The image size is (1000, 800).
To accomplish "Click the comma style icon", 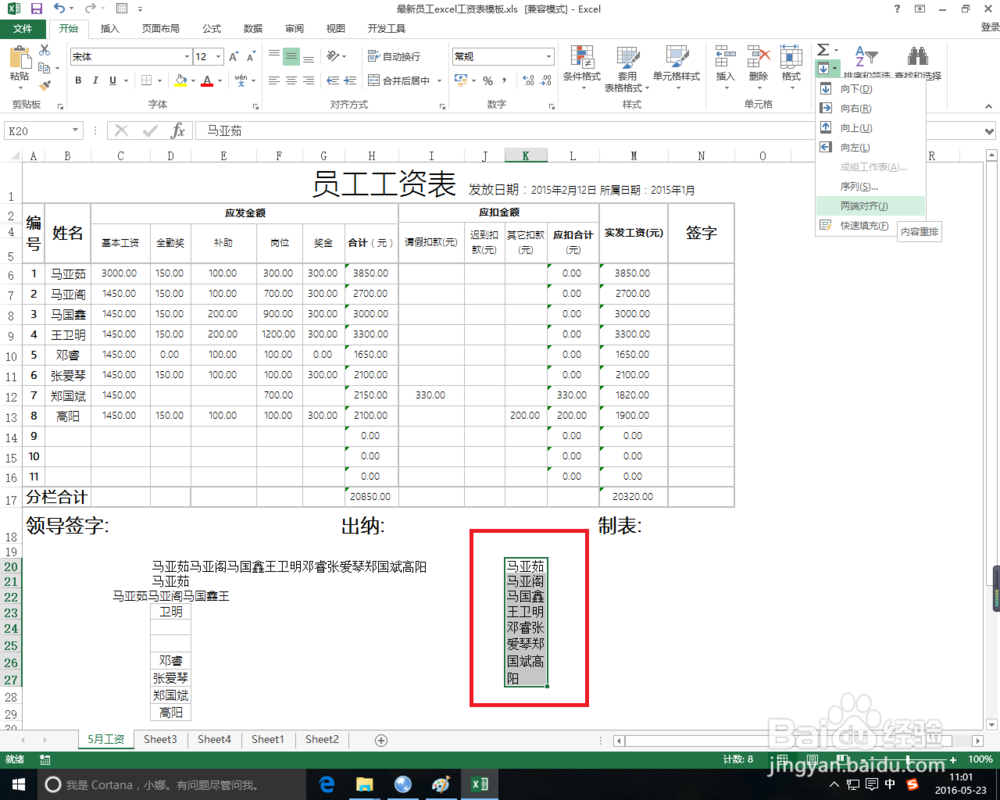I will [x=504, y=80].
